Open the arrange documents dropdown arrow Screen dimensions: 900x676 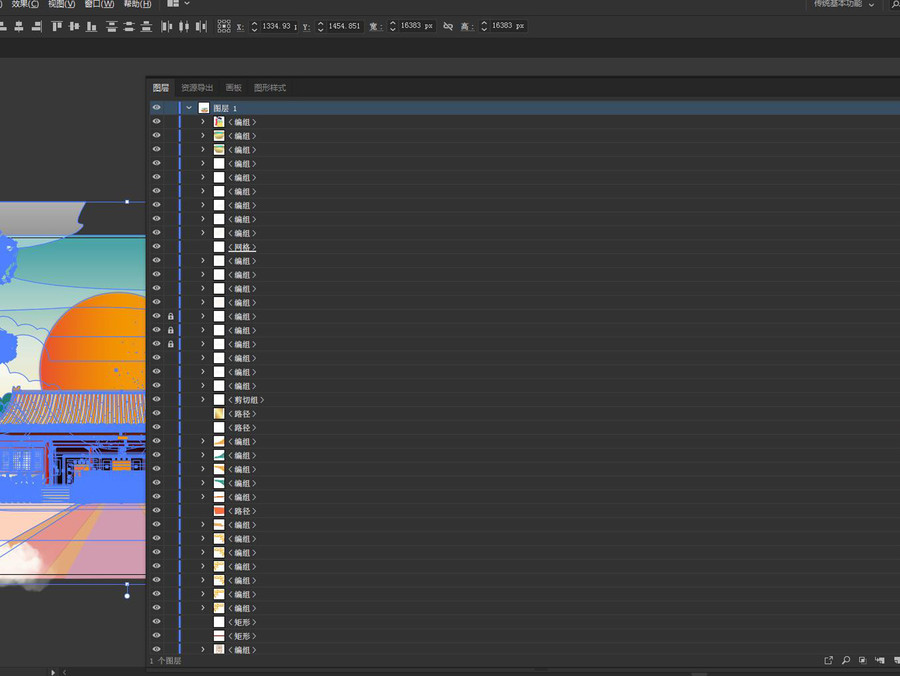click(x=187, y=3)
